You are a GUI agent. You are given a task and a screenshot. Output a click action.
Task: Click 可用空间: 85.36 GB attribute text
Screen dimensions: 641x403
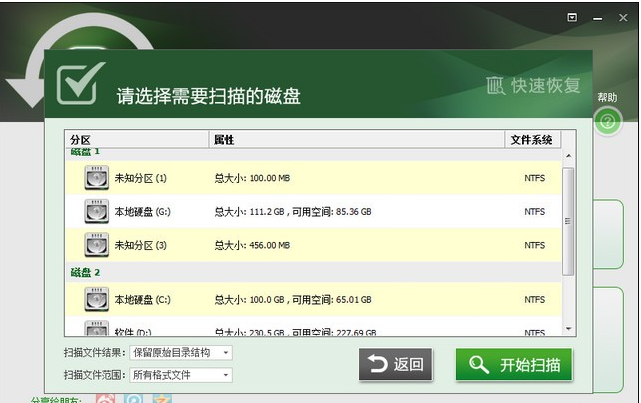(x=332, y=212)
